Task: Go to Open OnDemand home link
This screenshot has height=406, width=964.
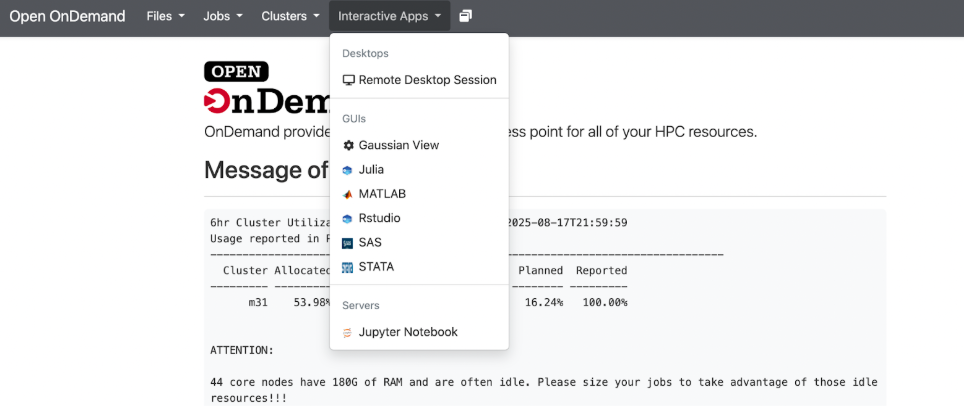Action: pos(67,16)
